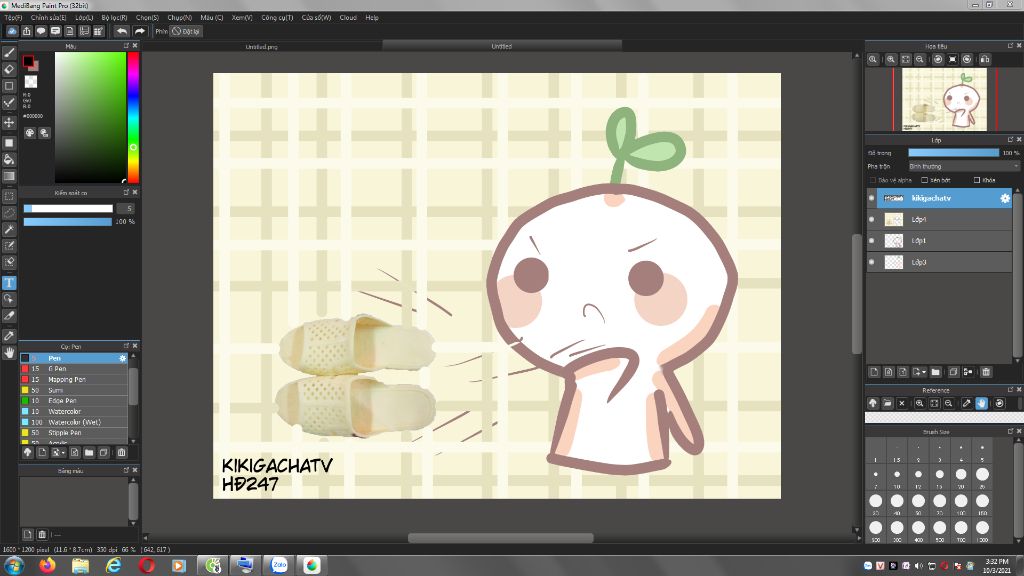Viewport: 1024px width, 576px height.
Task: Open gear settings for kikigachatv layer
Action: [x=1005, y=198]
